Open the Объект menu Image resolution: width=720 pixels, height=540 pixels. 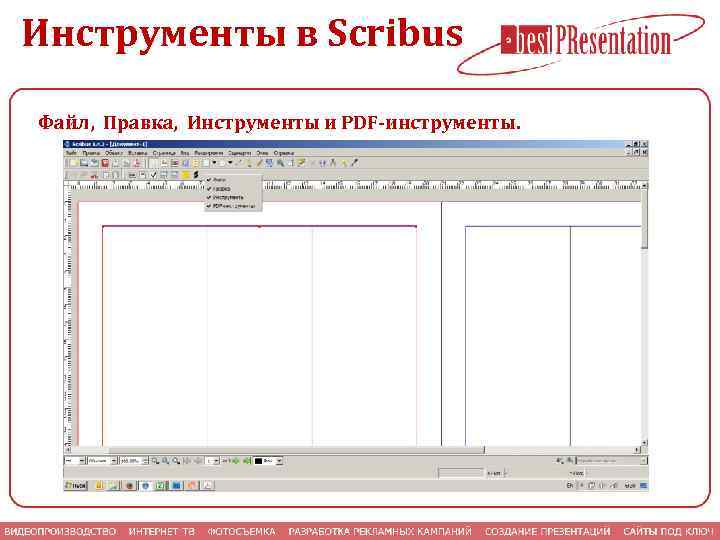pos(113,153)
